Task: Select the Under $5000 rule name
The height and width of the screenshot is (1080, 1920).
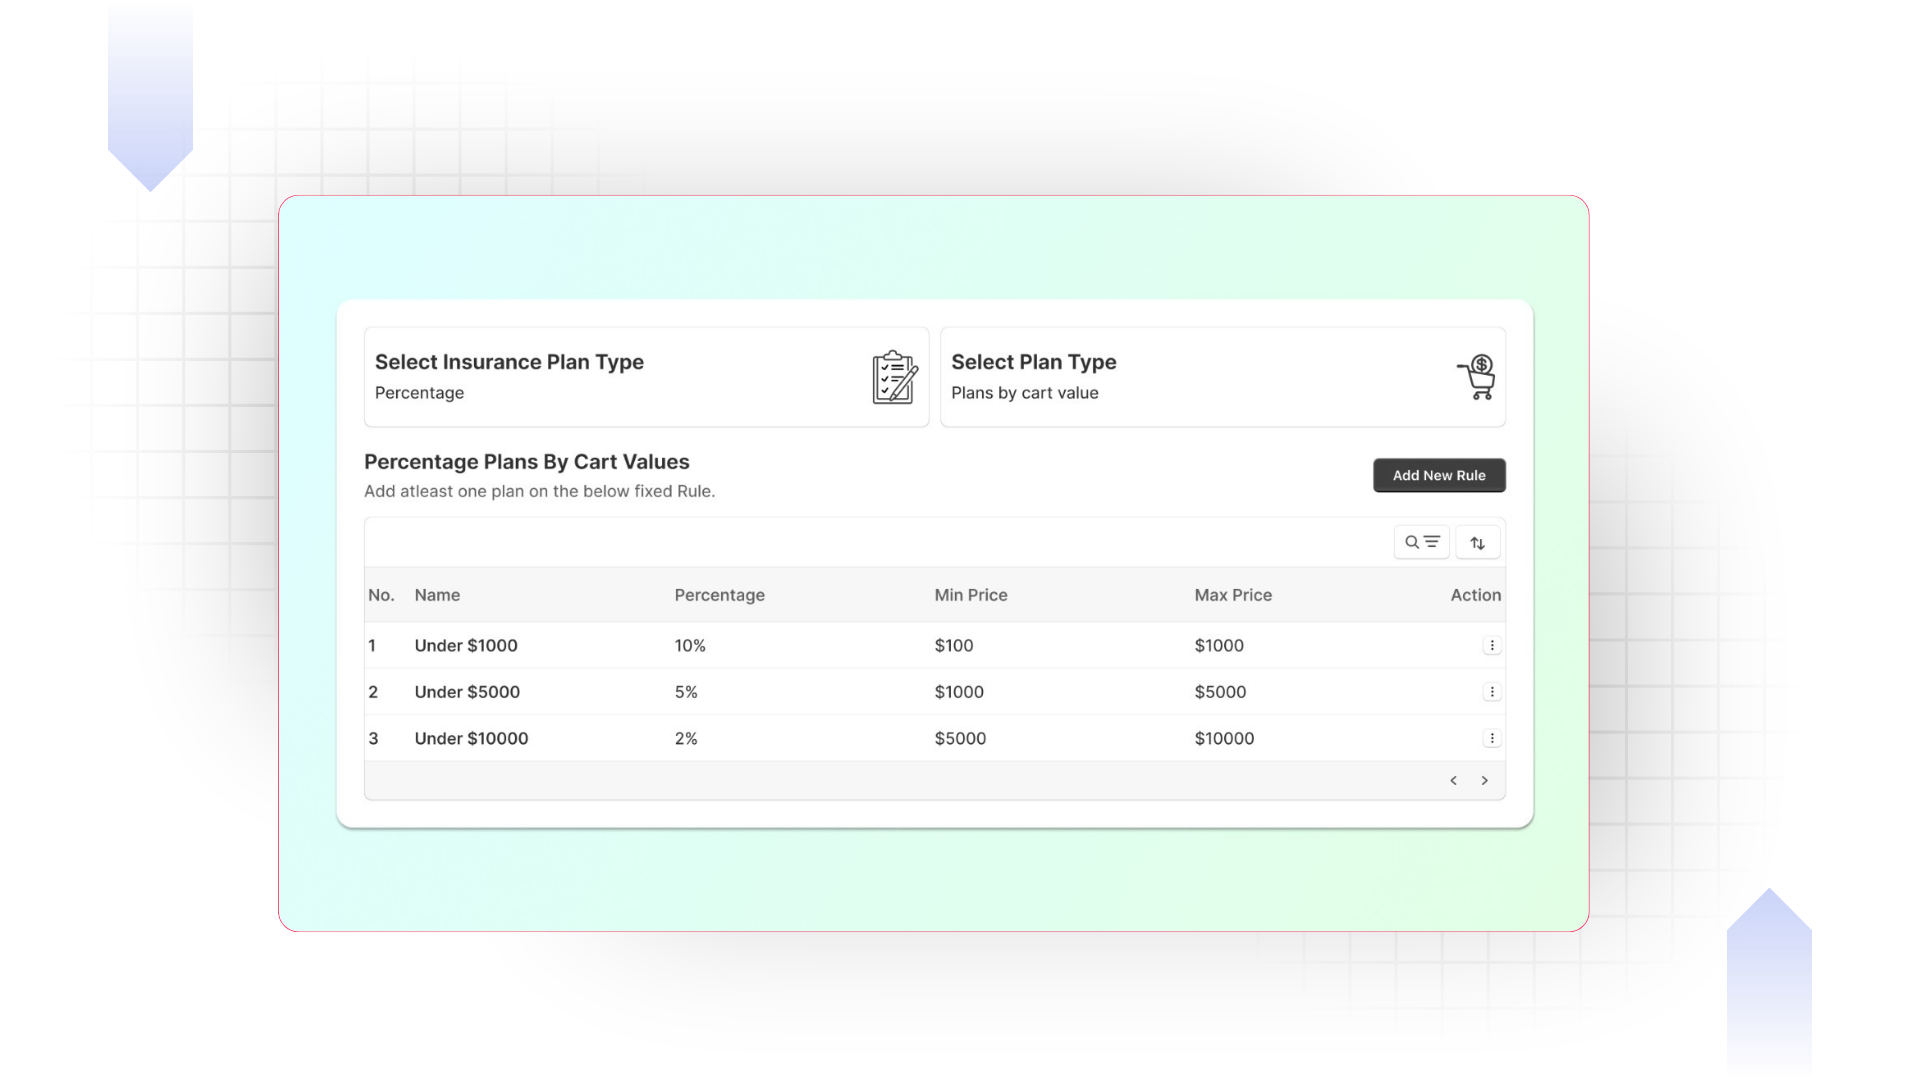Action: pos(467,692)
